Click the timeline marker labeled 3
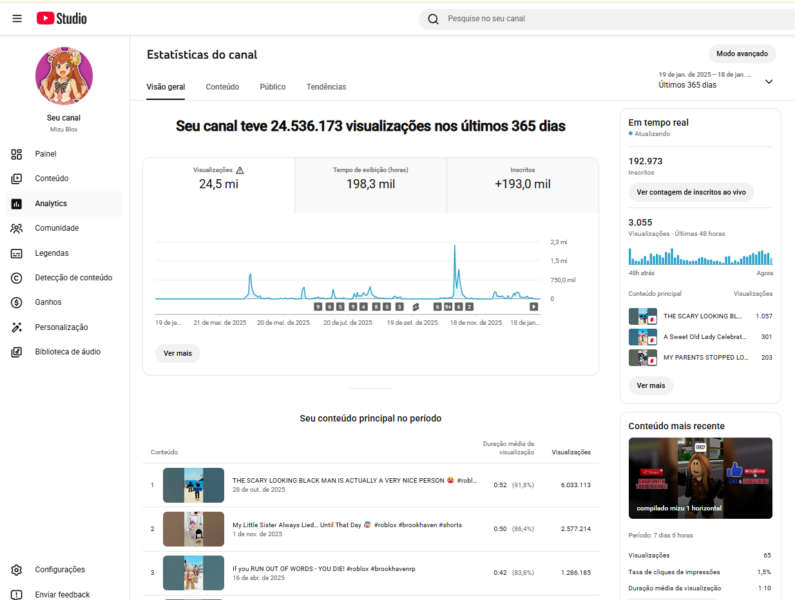 pos(400,307)
